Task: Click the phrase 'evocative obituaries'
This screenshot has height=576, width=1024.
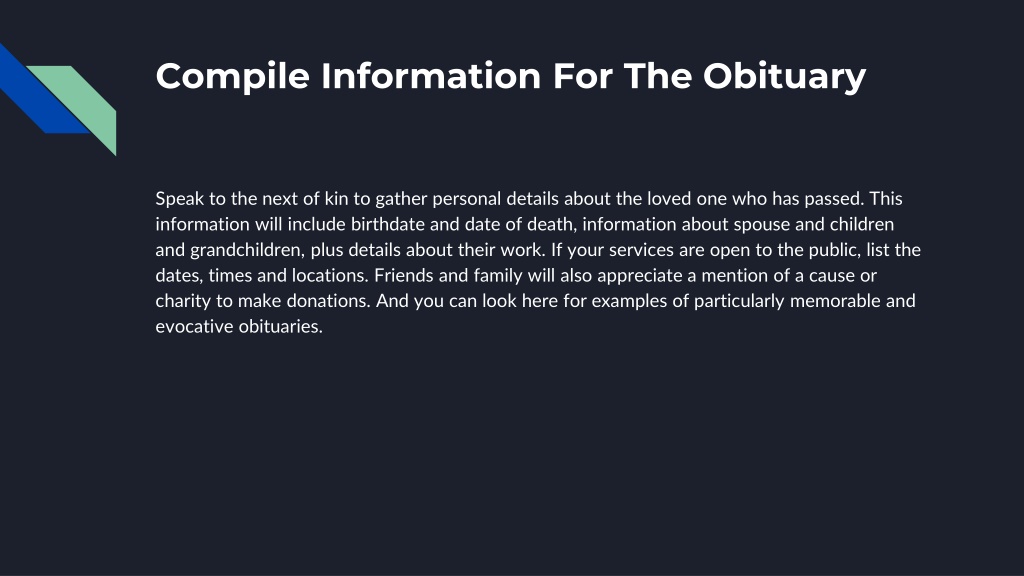Action: click(x=238, y=327)
